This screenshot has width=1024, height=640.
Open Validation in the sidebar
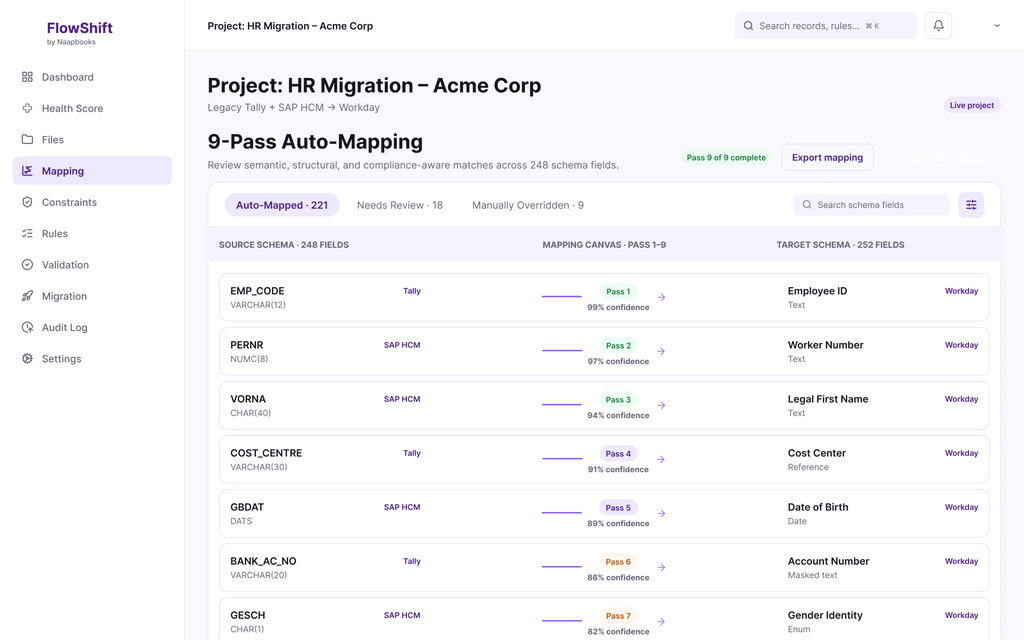click(92, 265)
